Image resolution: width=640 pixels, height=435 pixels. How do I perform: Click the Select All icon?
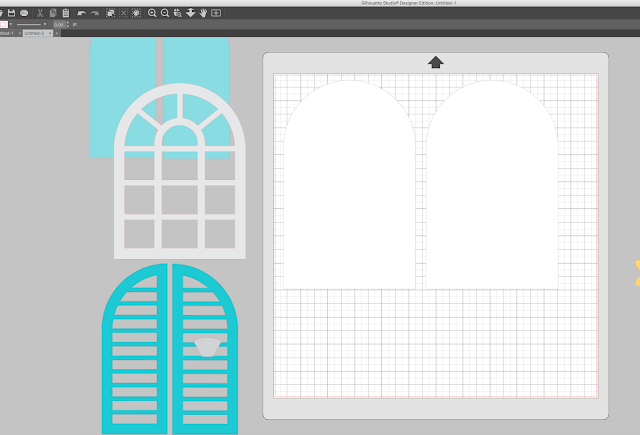click(x=111, y=13)
